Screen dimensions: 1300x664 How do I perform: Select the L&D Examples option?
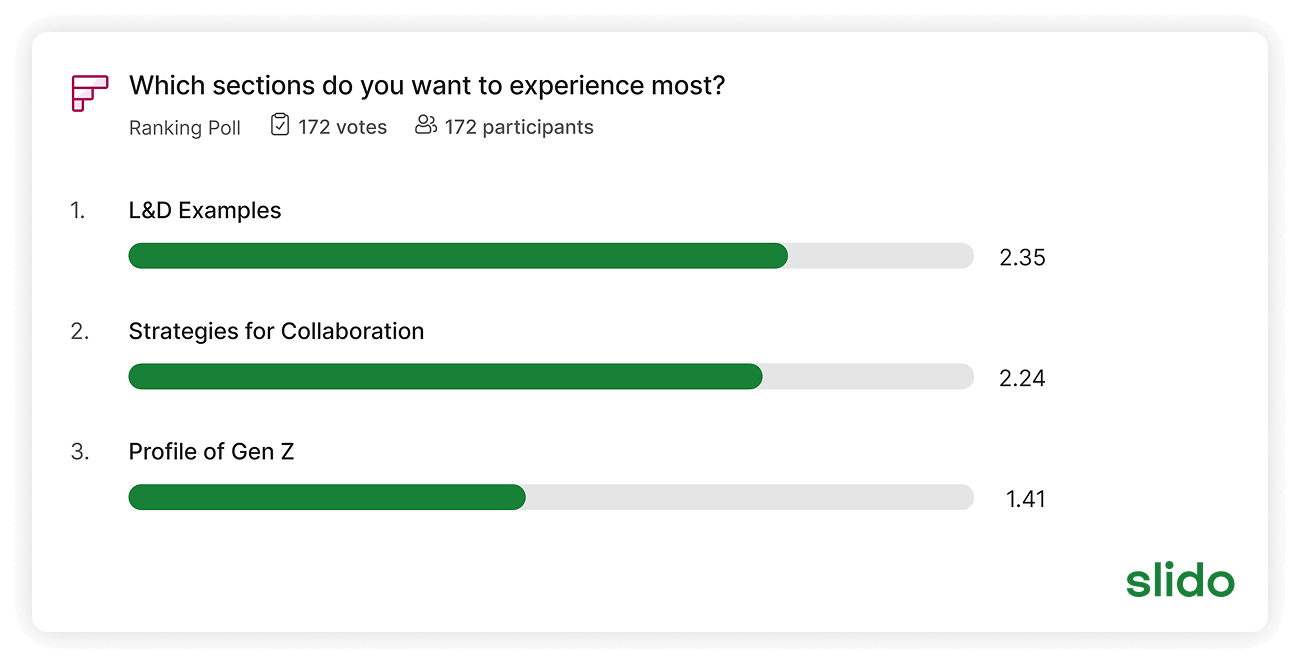(x=205, y=211)
